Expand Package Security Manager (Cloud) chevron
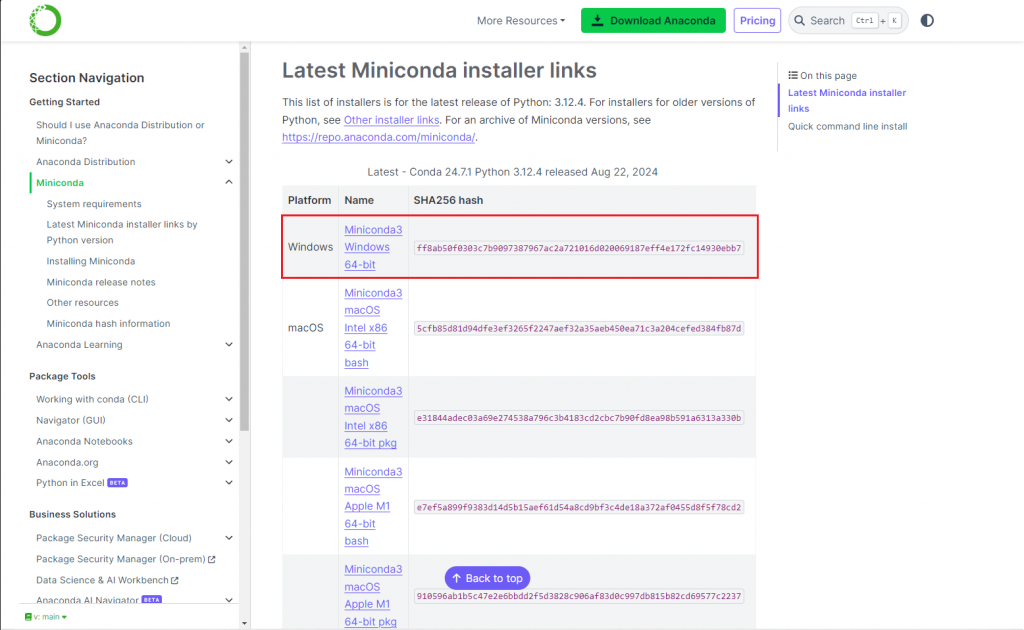The height and width of the screenshot is (630, 1024). click(x=229, y=537)
